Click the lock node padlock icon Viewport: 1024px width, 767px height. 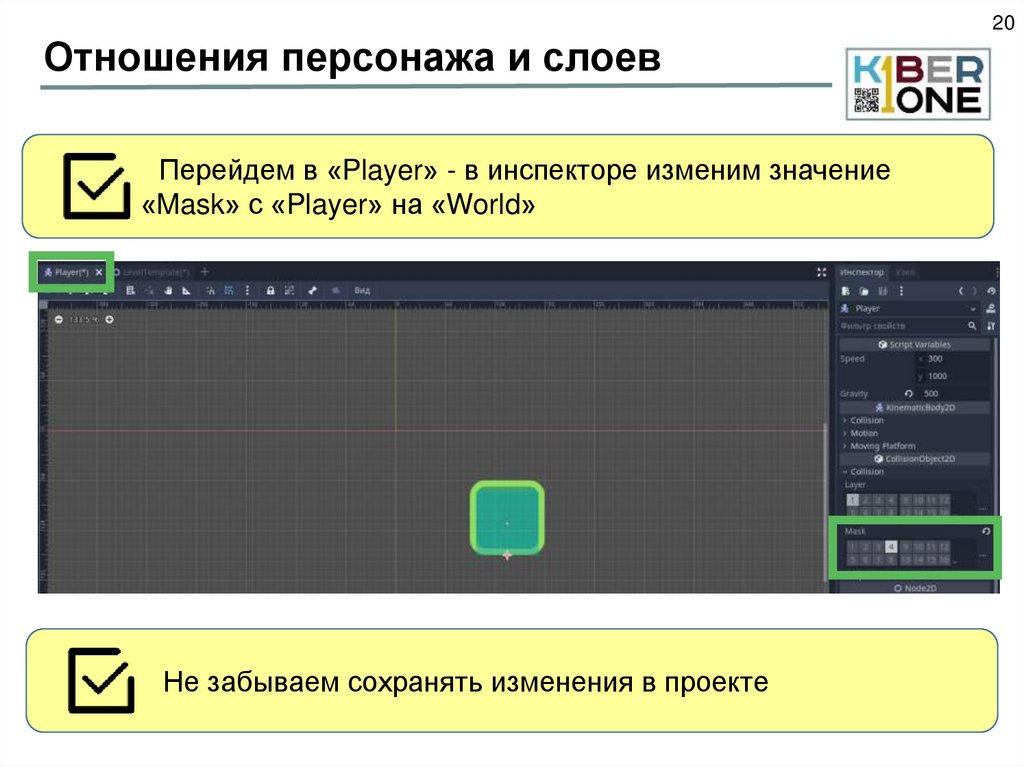pos(270,290)
